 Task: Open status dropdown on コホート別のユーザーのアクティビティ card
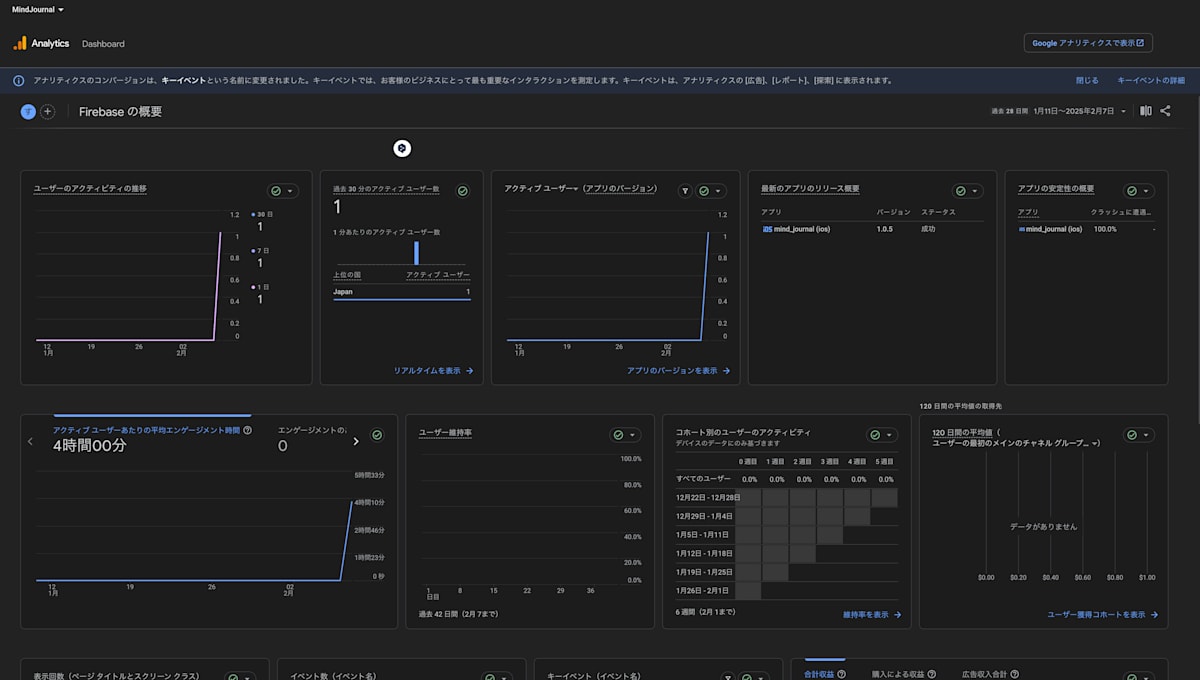882,435
